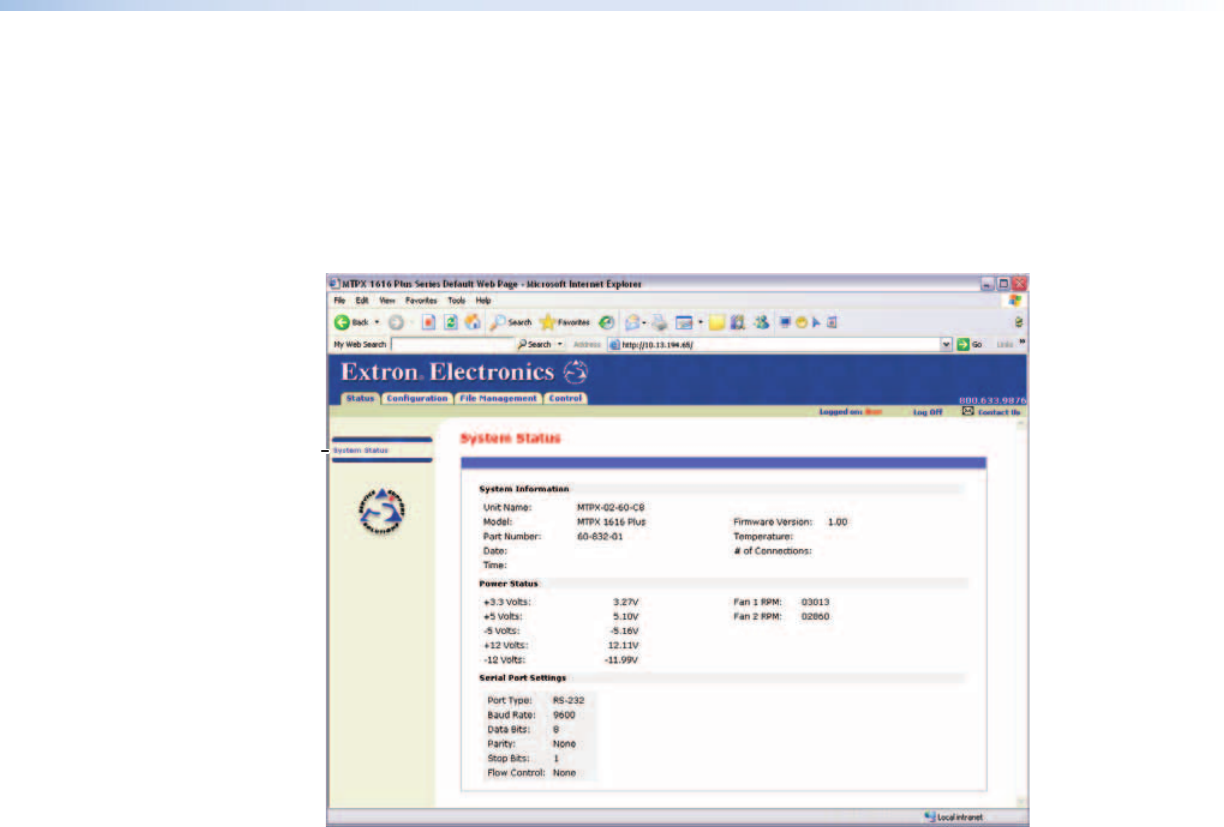Open the Back button history dropdown
Screen dimensions: 1224x827
376,323
